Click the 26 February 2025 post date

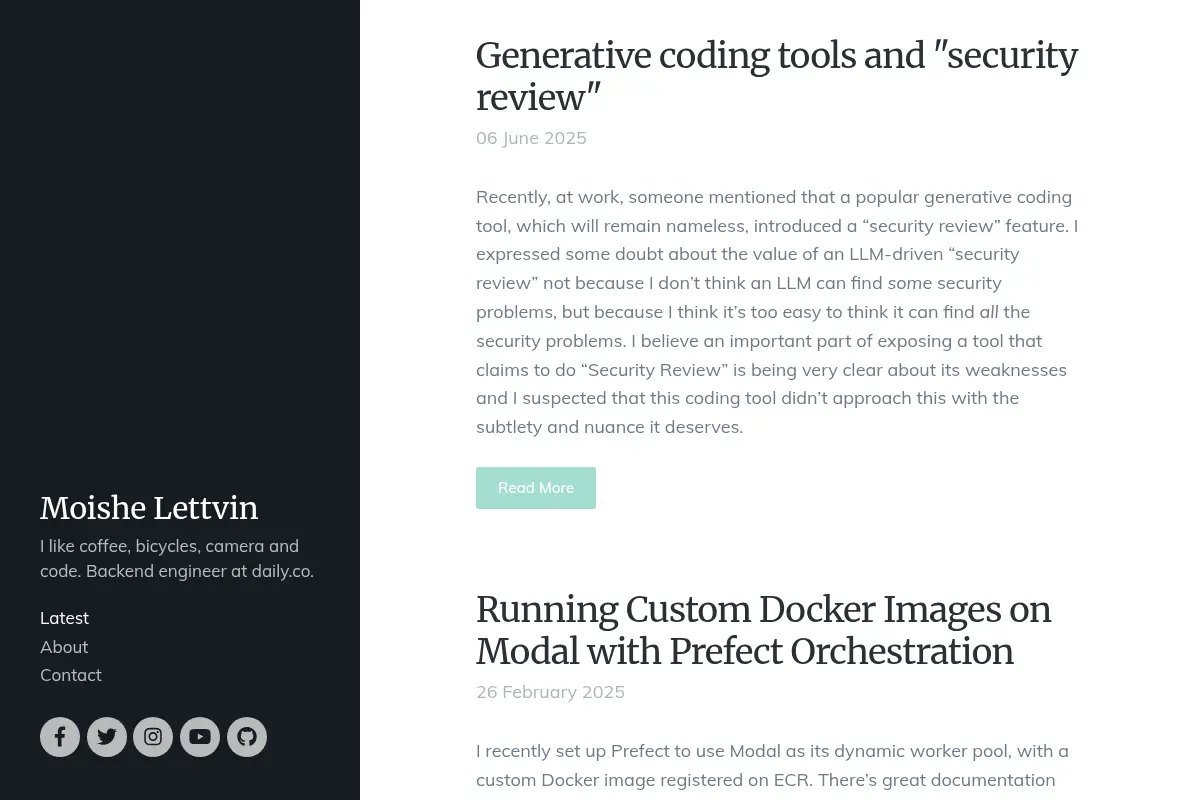[550, 692]
